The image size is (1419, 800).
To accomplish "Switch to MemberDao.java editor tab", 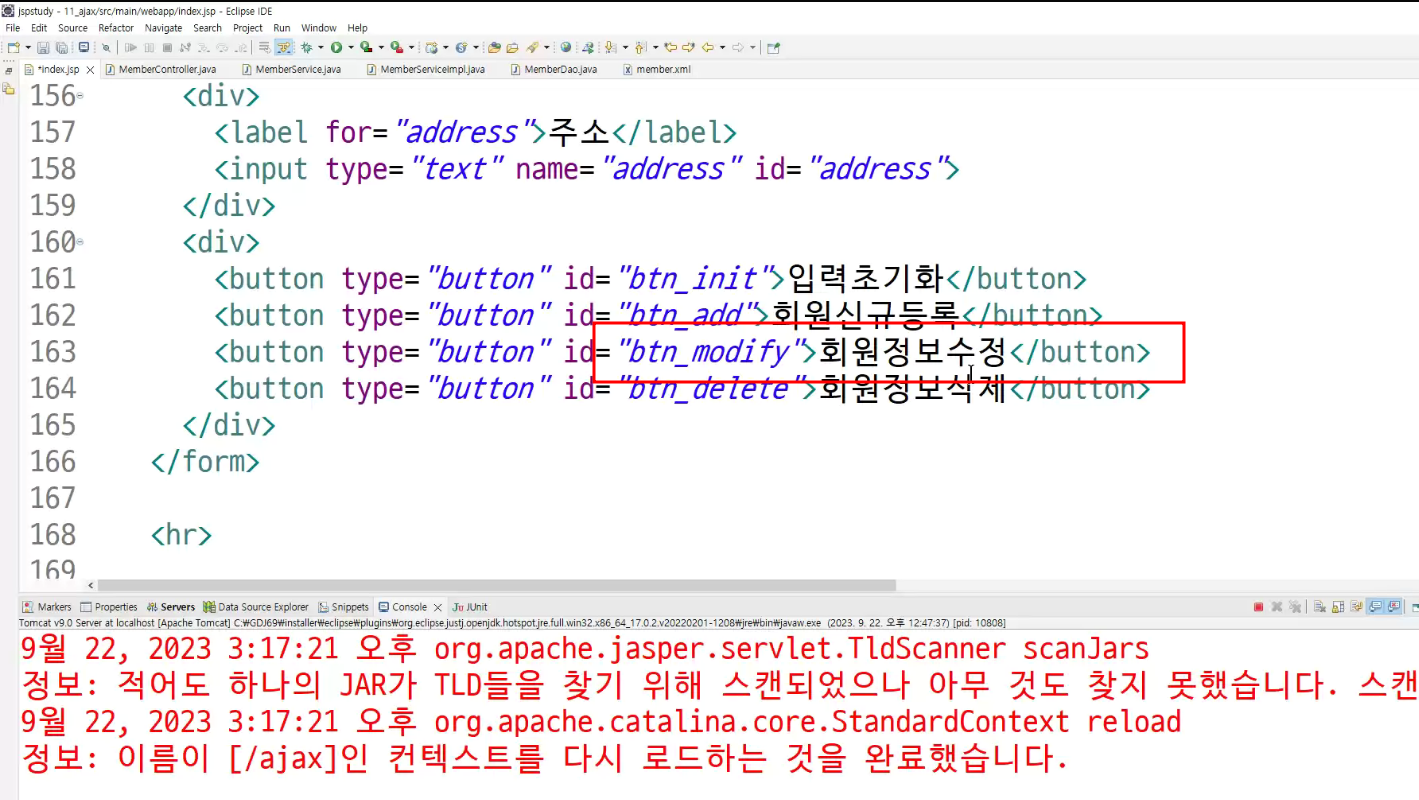I will click(554, 70).
